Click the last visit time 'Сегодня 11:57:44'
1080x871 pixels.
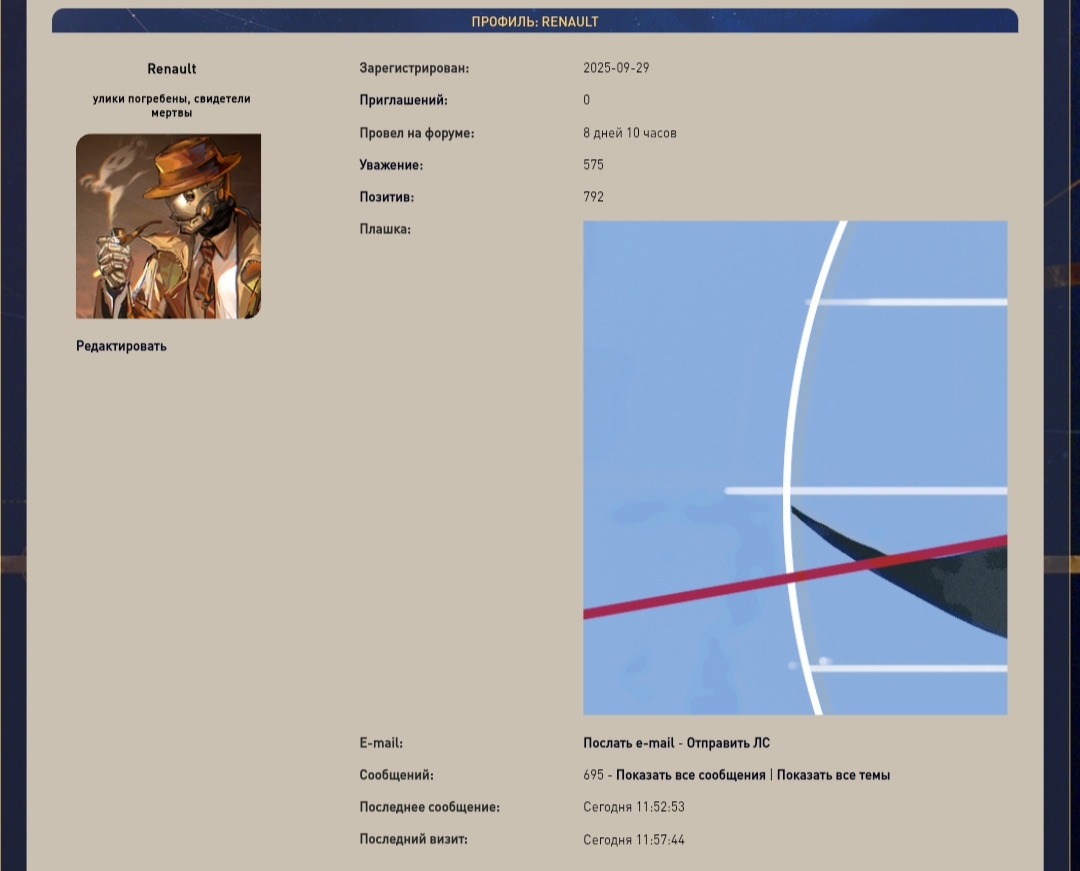pos(634,839)
